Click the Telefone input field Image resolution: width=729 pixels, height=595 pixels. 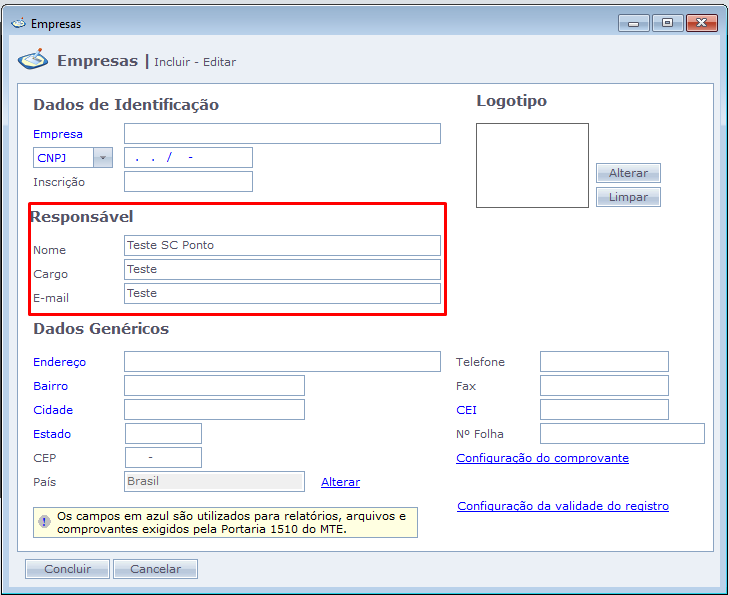point(604,362)
